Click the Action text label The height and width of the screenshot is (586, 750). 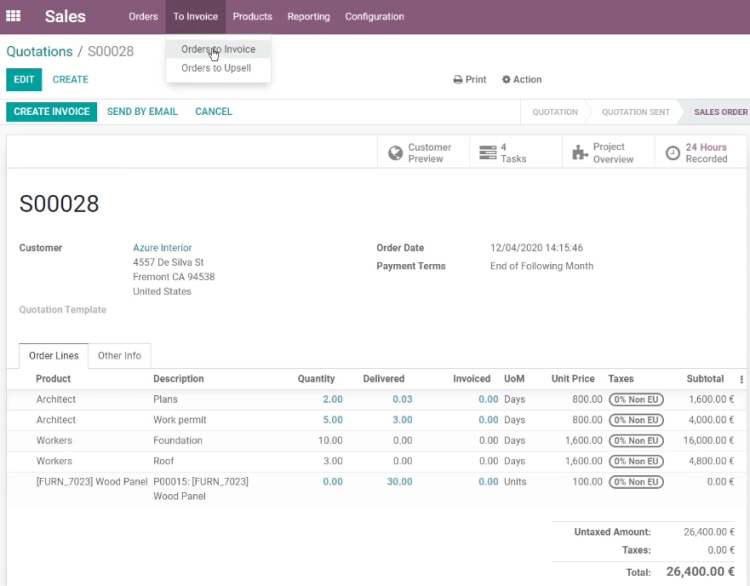527,79
